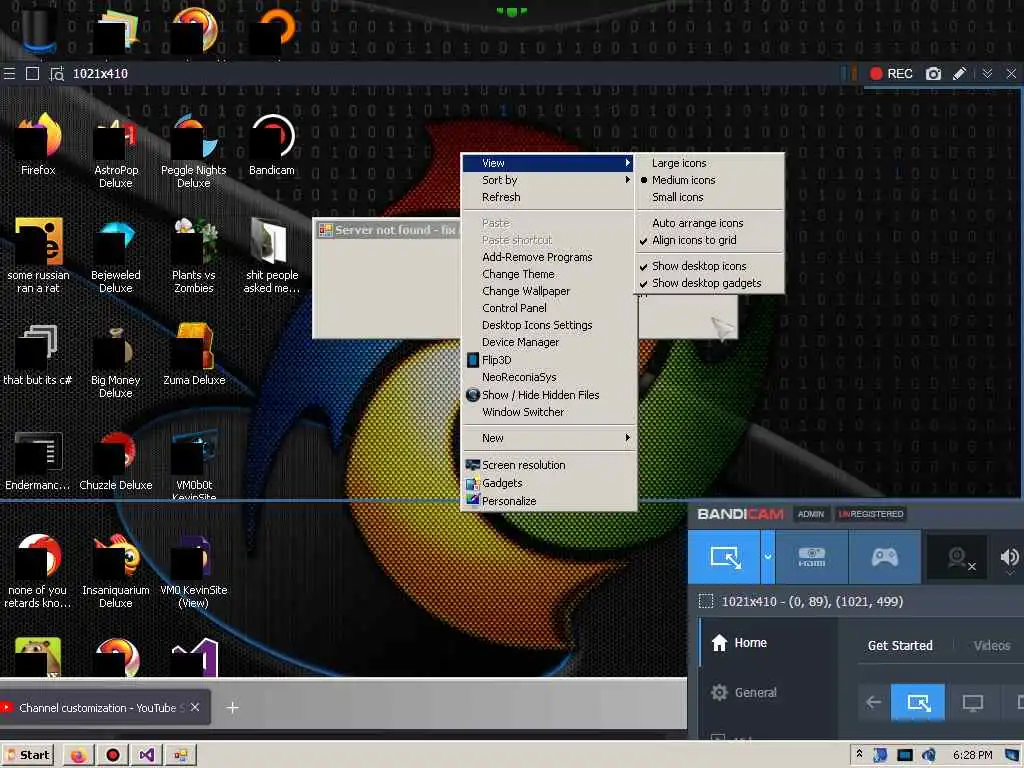Select Small icons view option
The width and height of the screenshot is (1024, 768).
(710, 197)
